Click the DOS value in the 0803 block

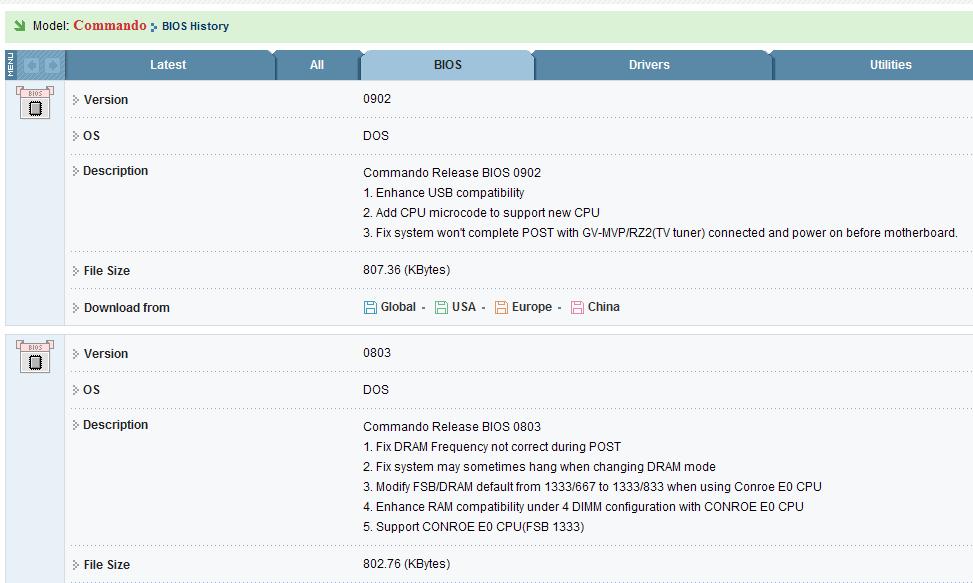(x=375, y=390)
